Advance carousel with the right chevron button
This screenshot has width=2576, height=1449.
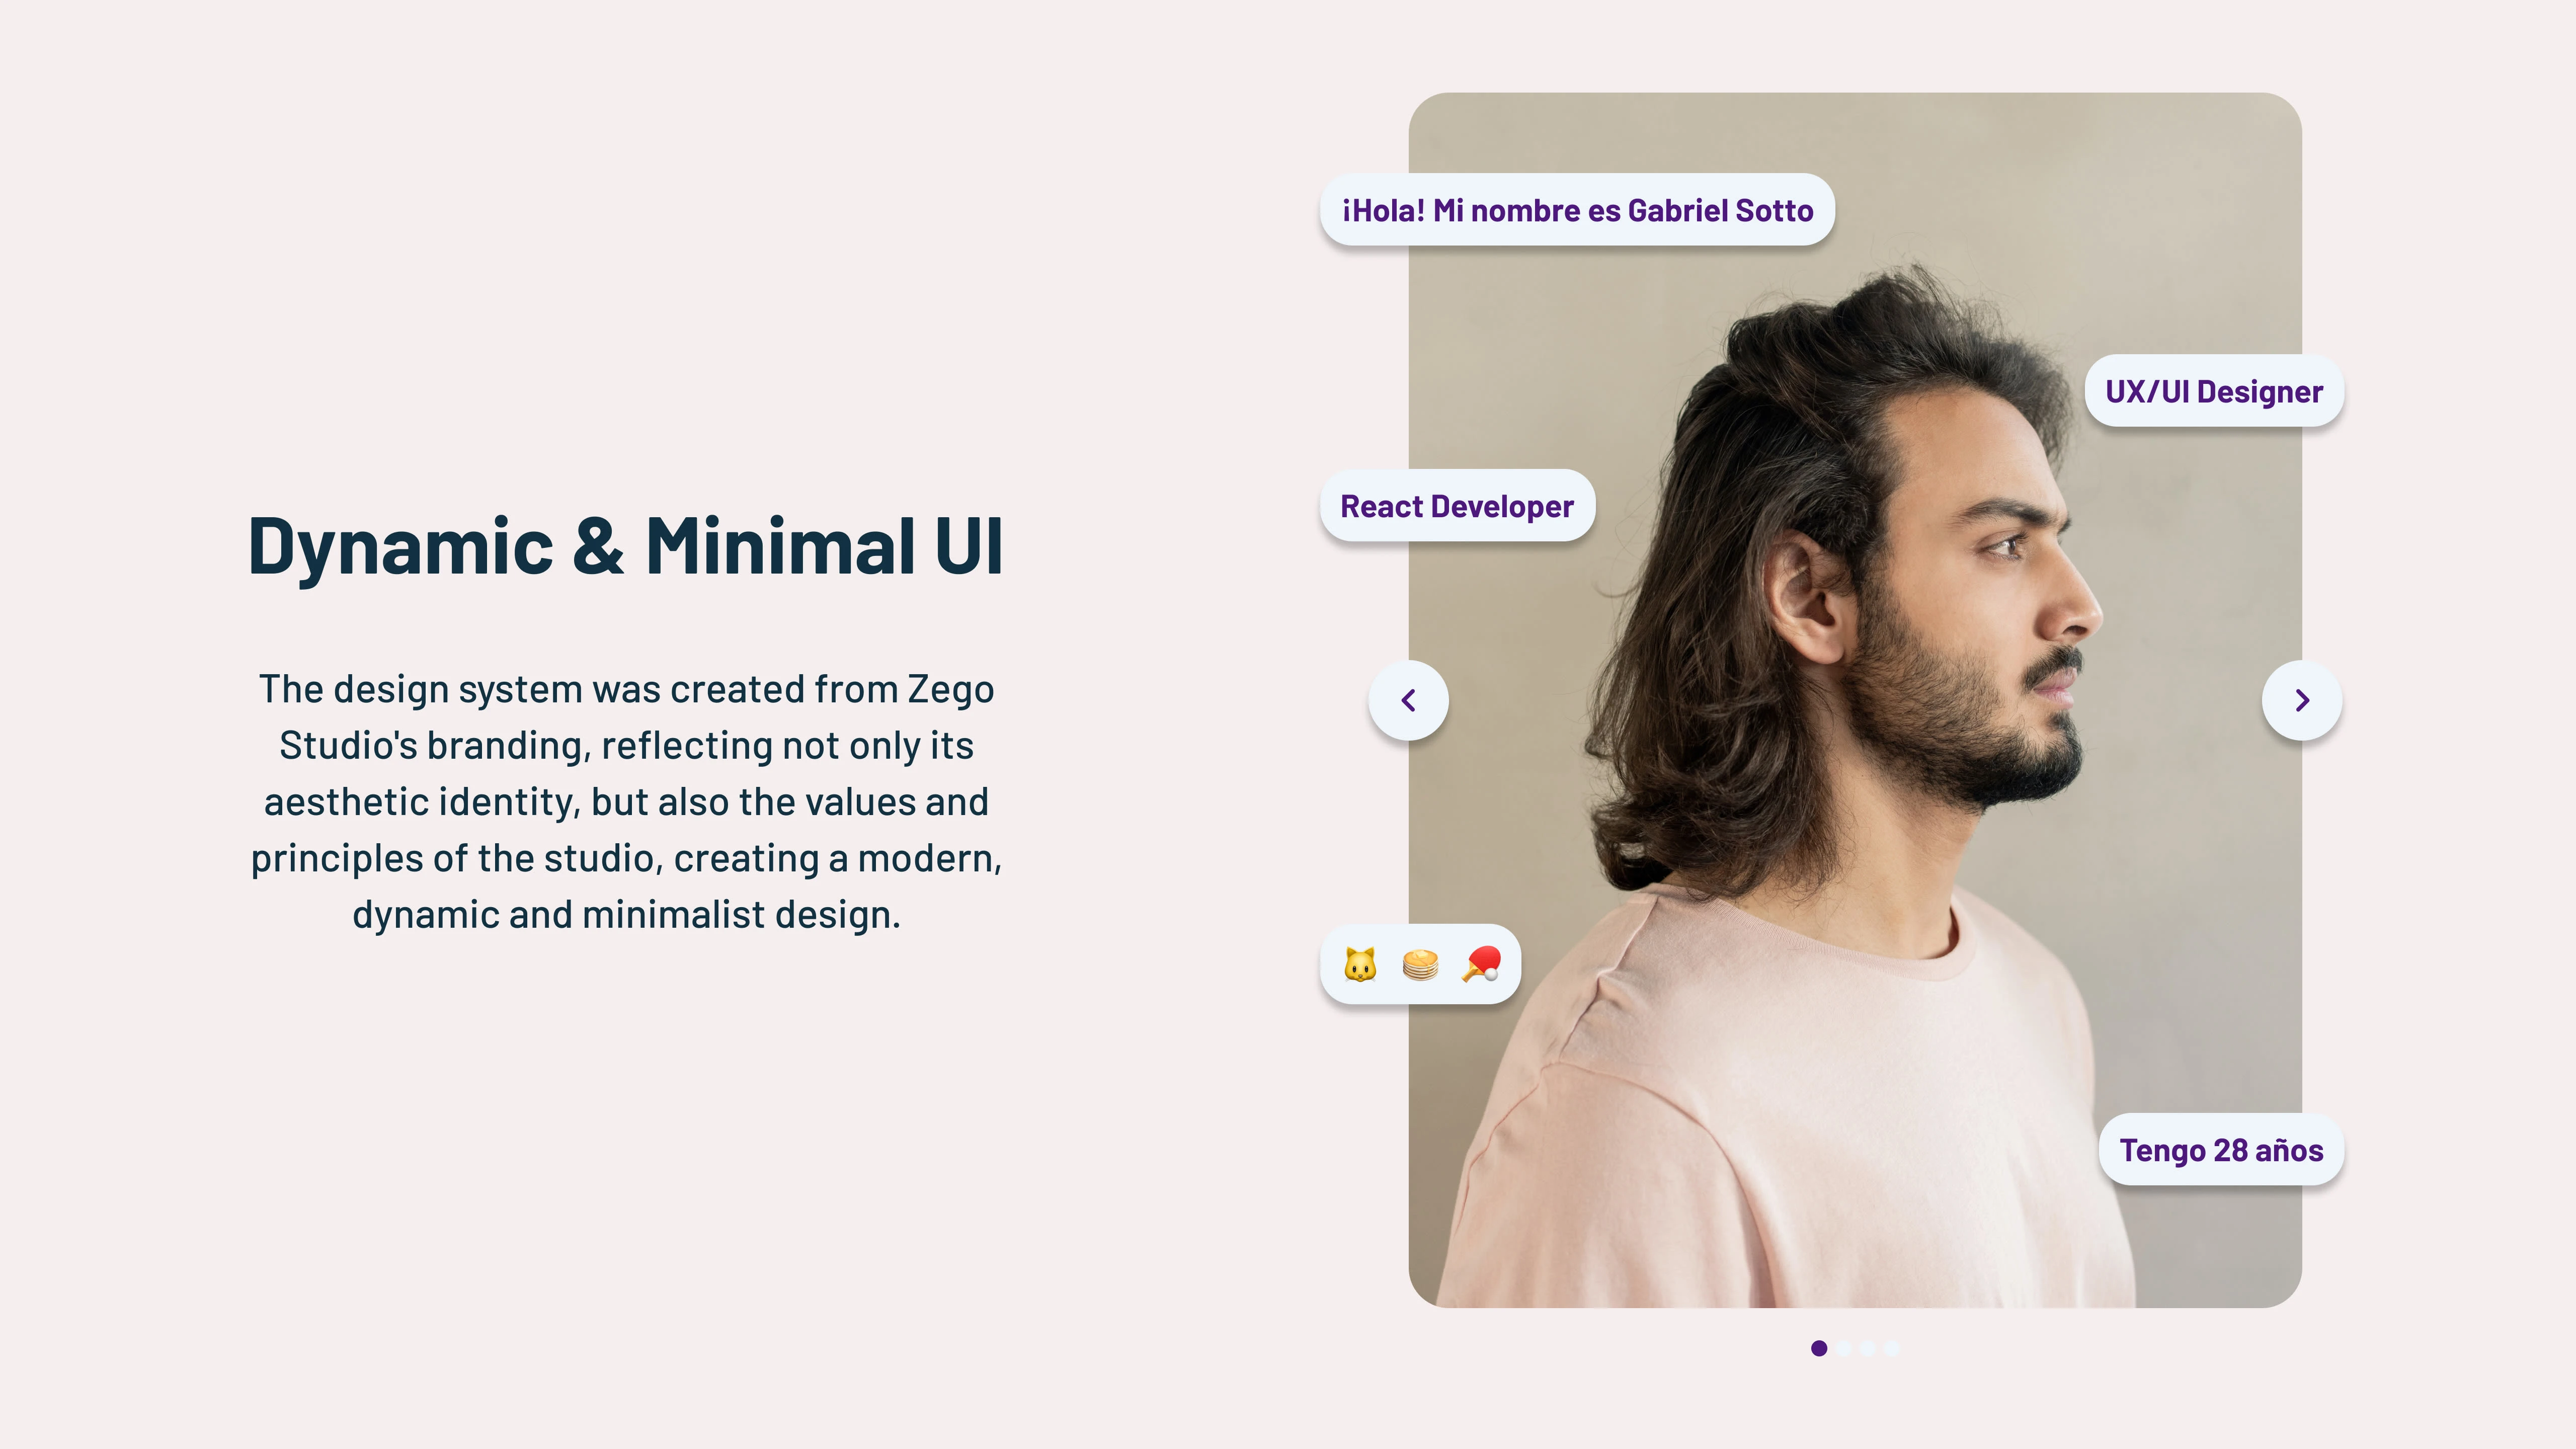click(x=2302, y=700)
